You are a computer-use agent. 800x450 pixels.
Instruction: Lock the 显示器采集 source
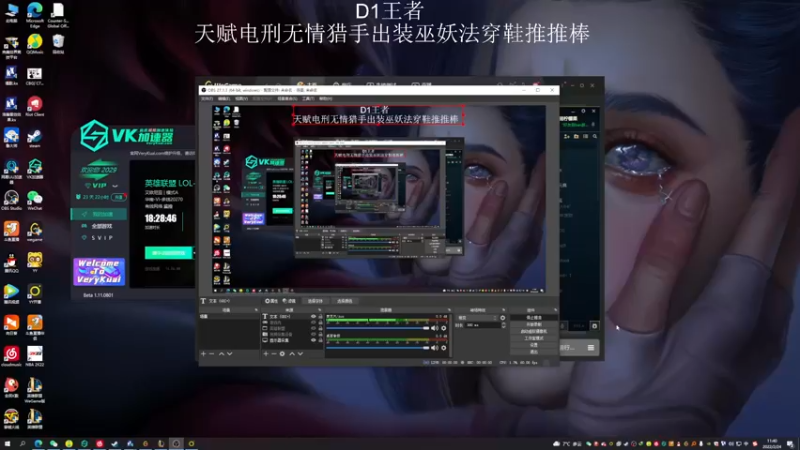click(320, 340)
